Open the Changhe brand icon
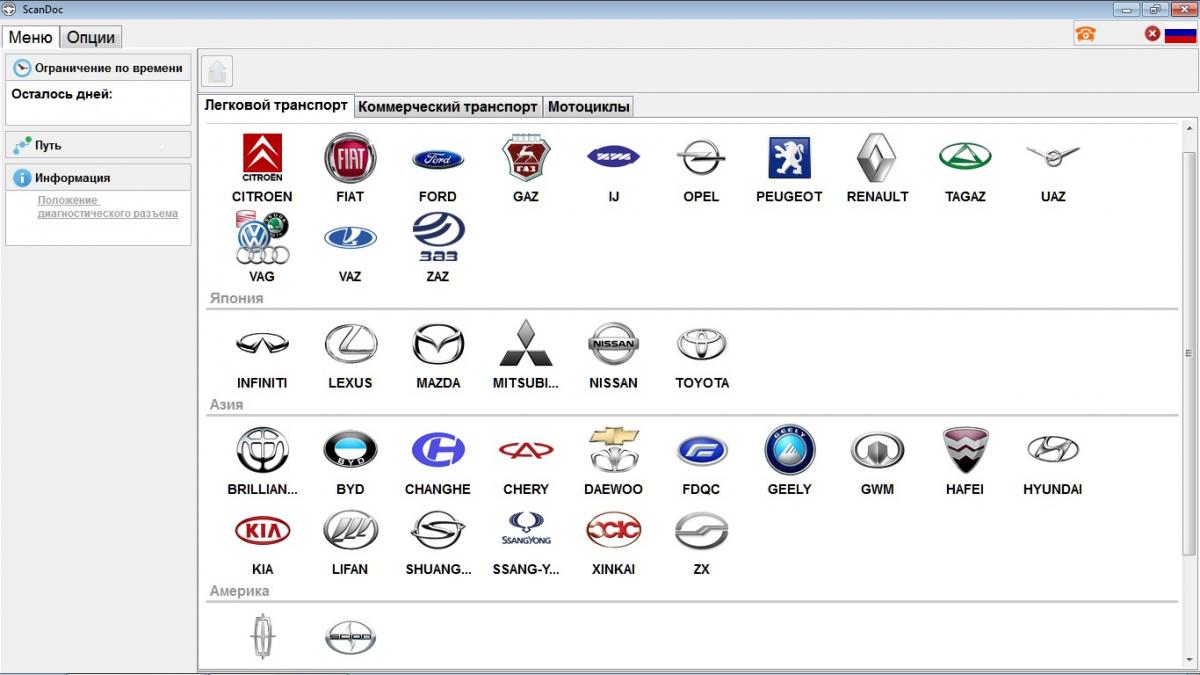The width and height of the screenshot is (1200, 675). pos(438,450)
